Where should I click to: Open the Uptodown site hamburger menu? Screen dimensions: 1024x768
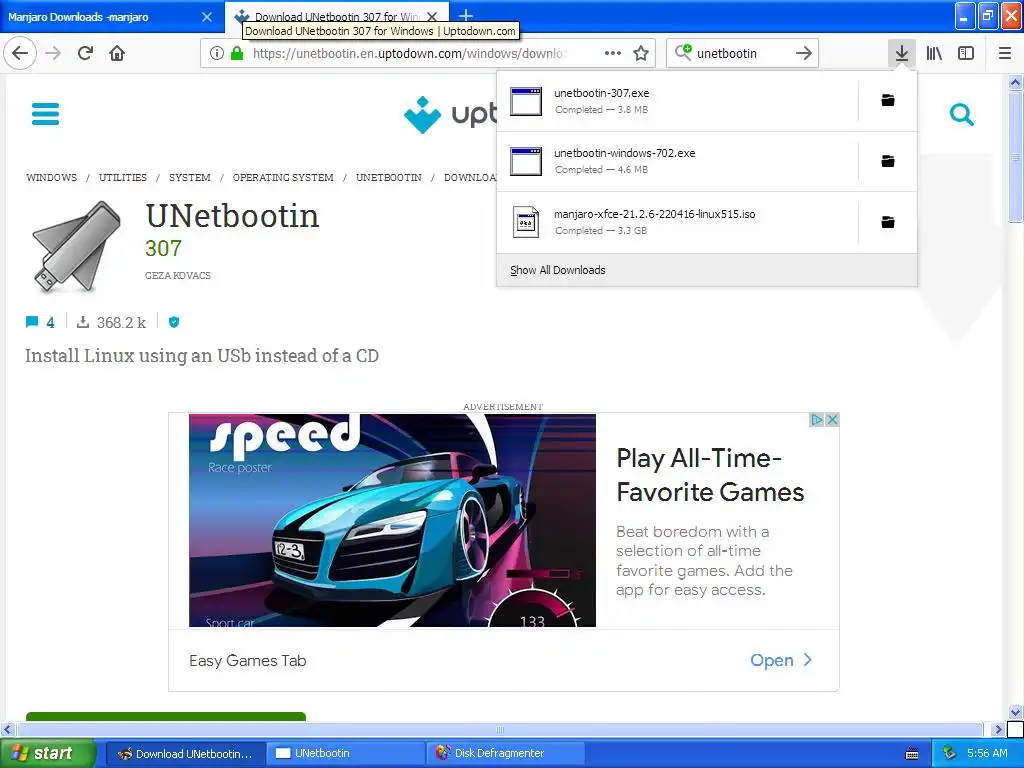tap(45, 114)
